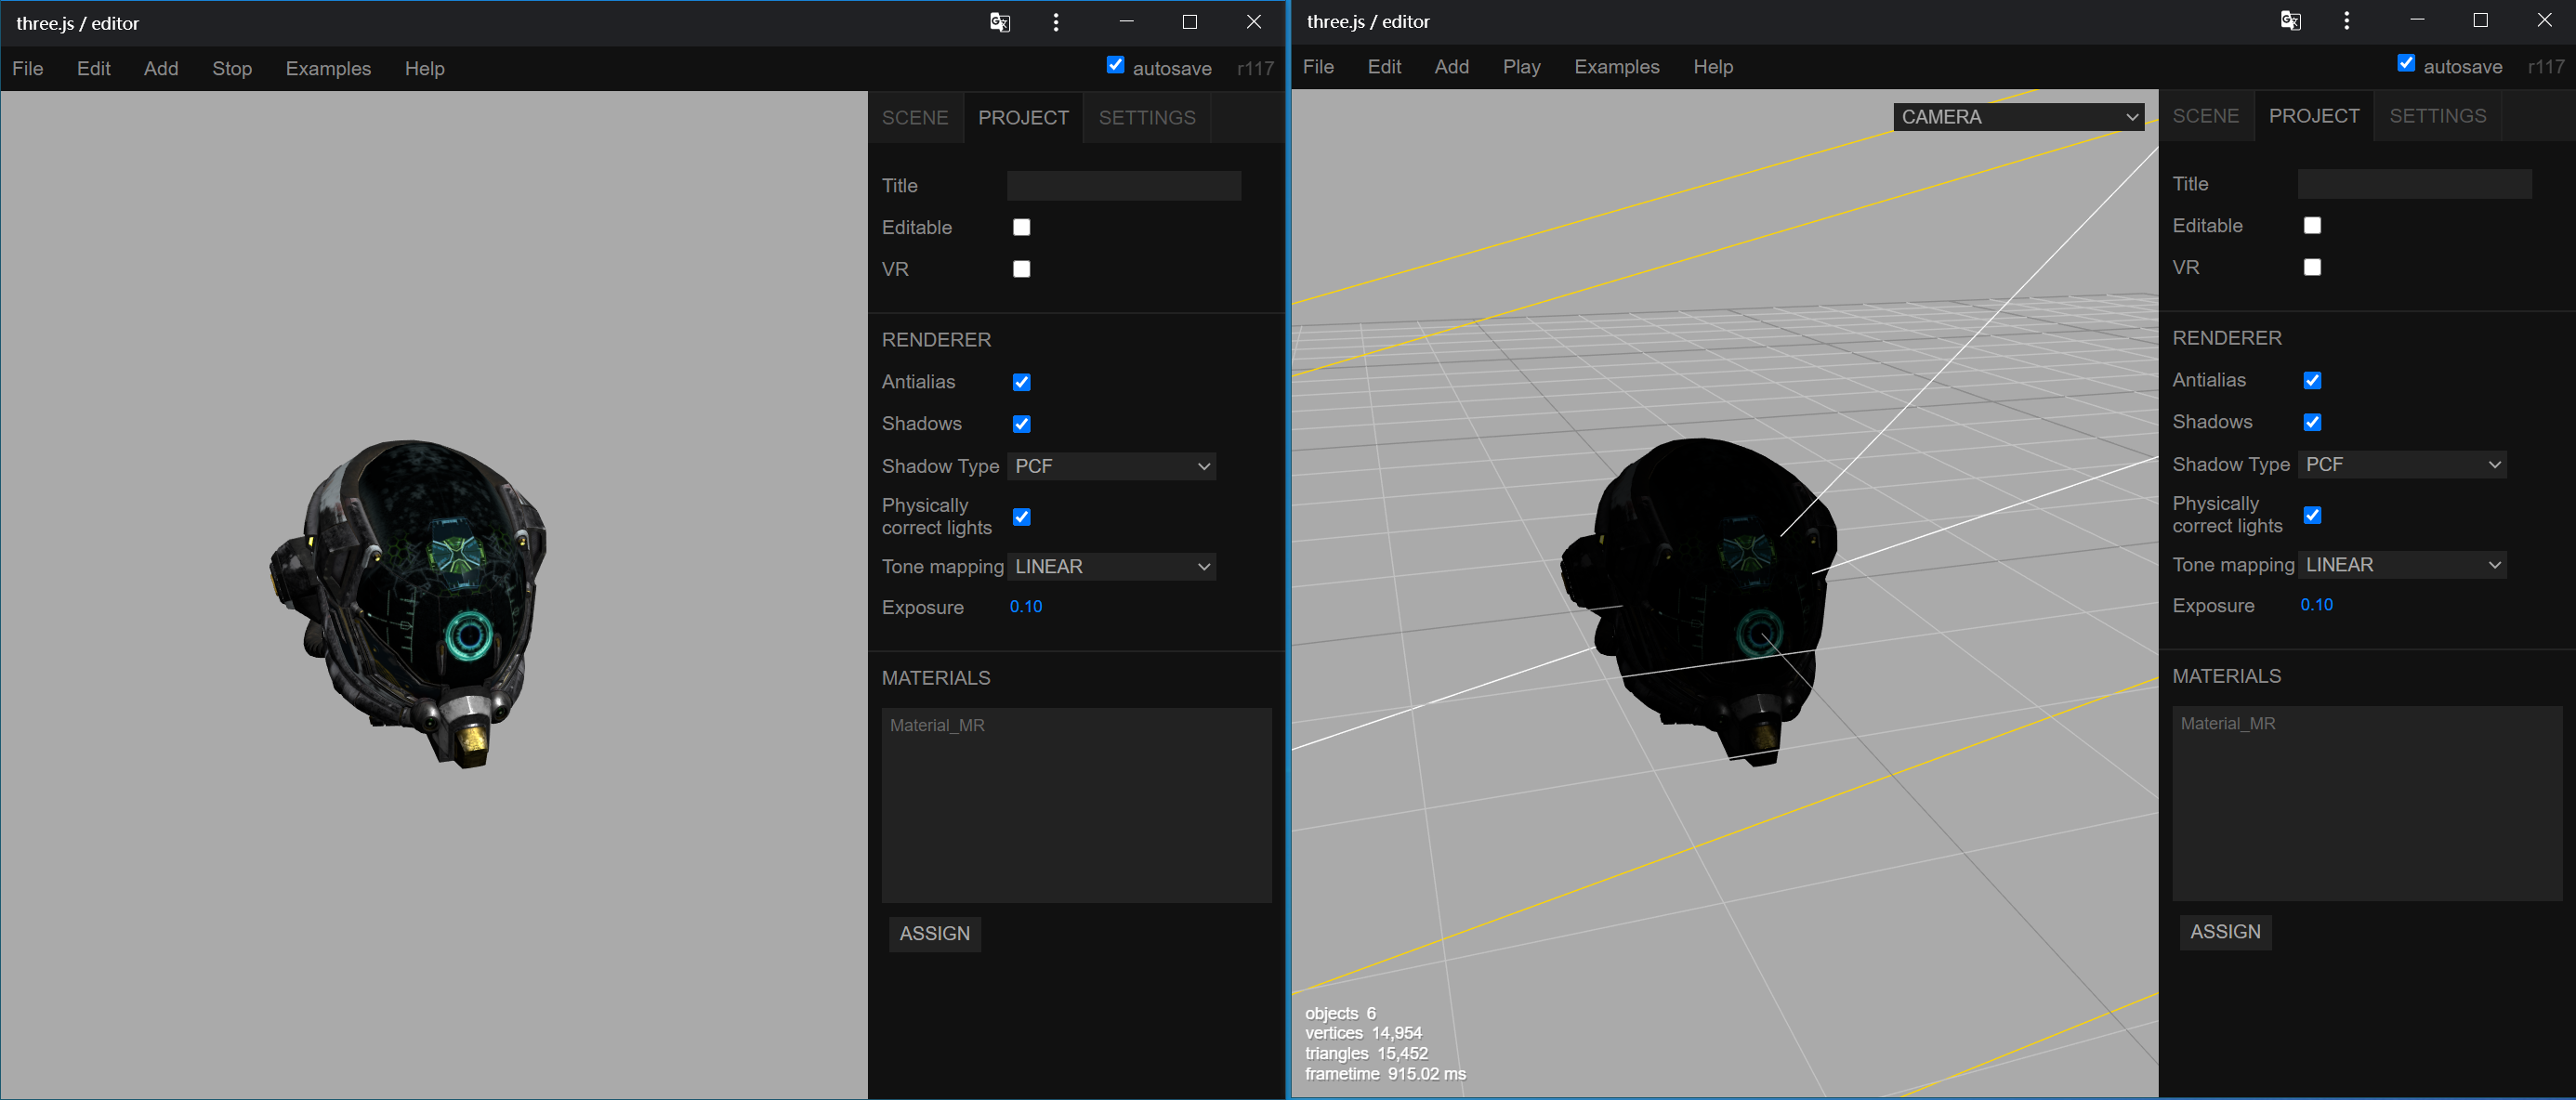The image size is (2576, 1100).
Task: Click Play in right window menu bar
Action: click(x=1521, y=66)
